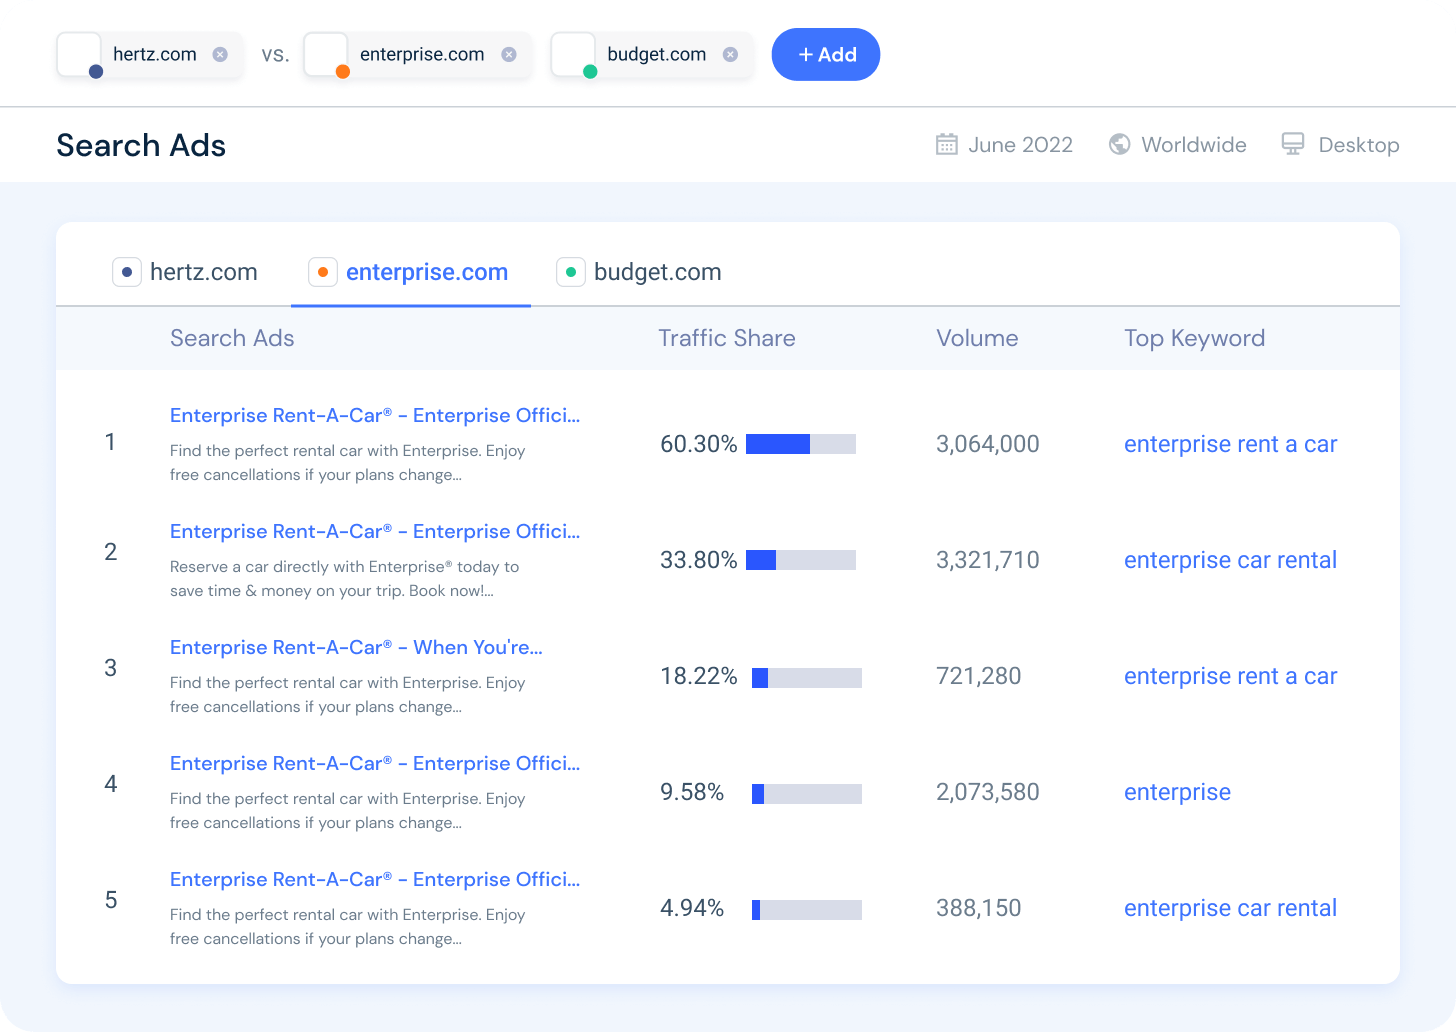Switch to the hertz.com tab
Image resolution: width=1456 pixels, height=1032 pixels.
coord(203,271)
